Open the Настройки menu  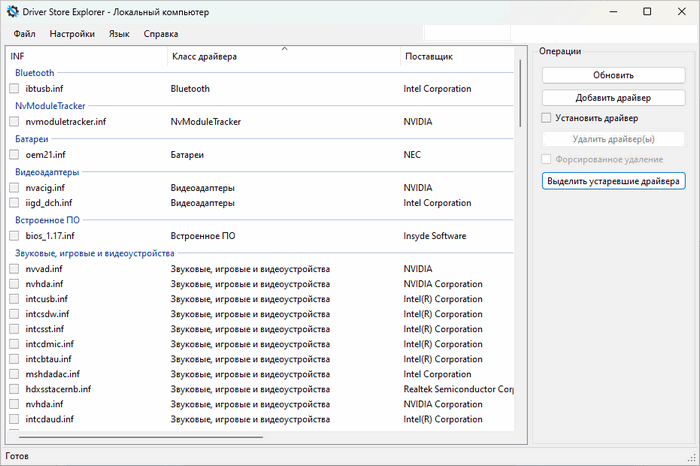tap(72, 34)
